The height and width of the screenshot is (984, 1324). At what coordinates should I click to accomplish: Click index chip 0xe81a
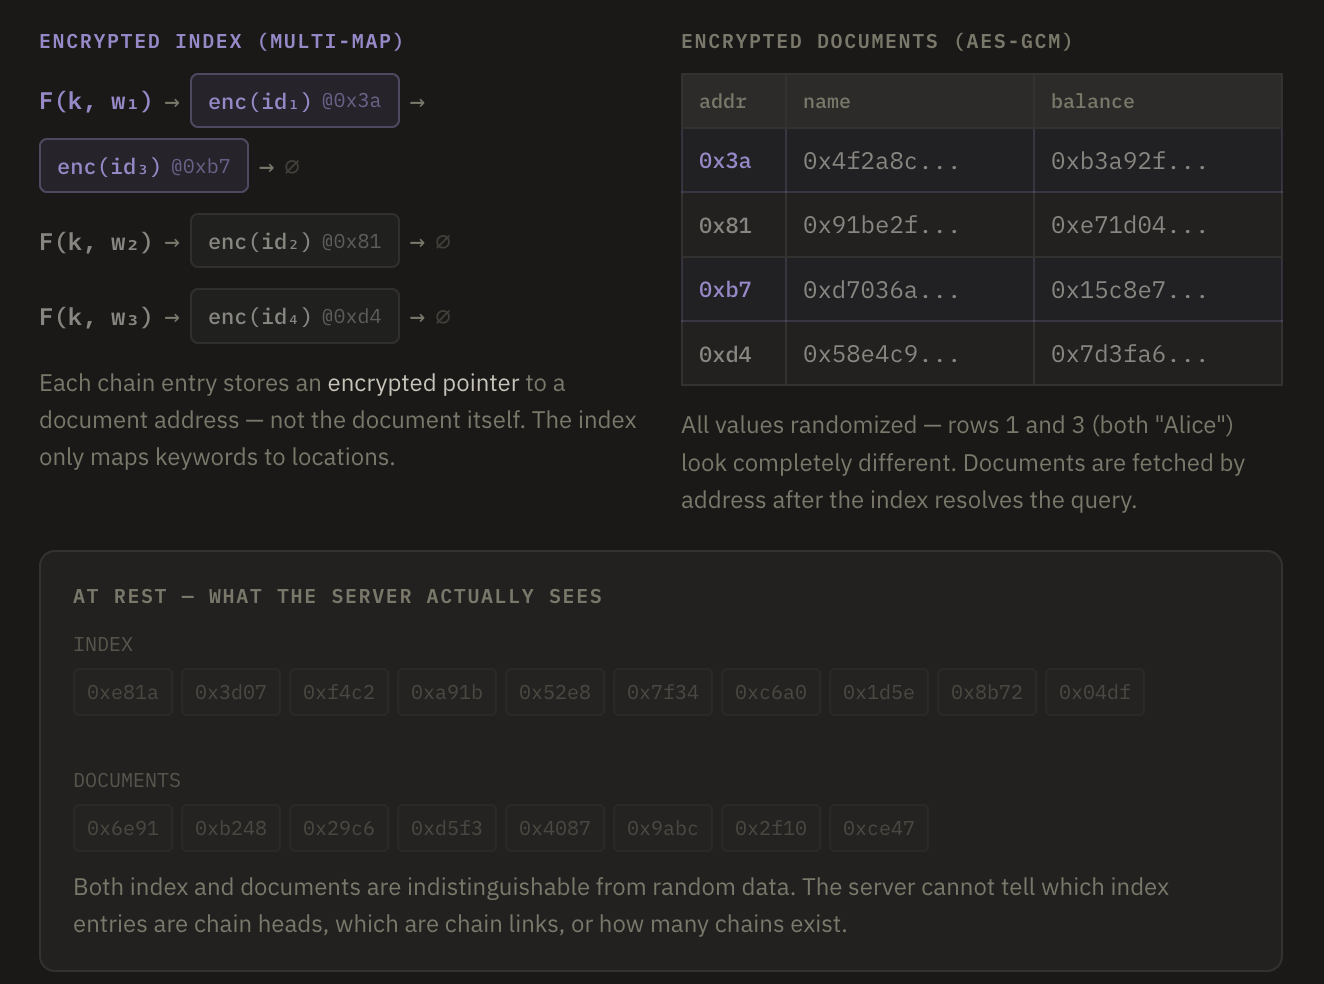pos(123,692)
